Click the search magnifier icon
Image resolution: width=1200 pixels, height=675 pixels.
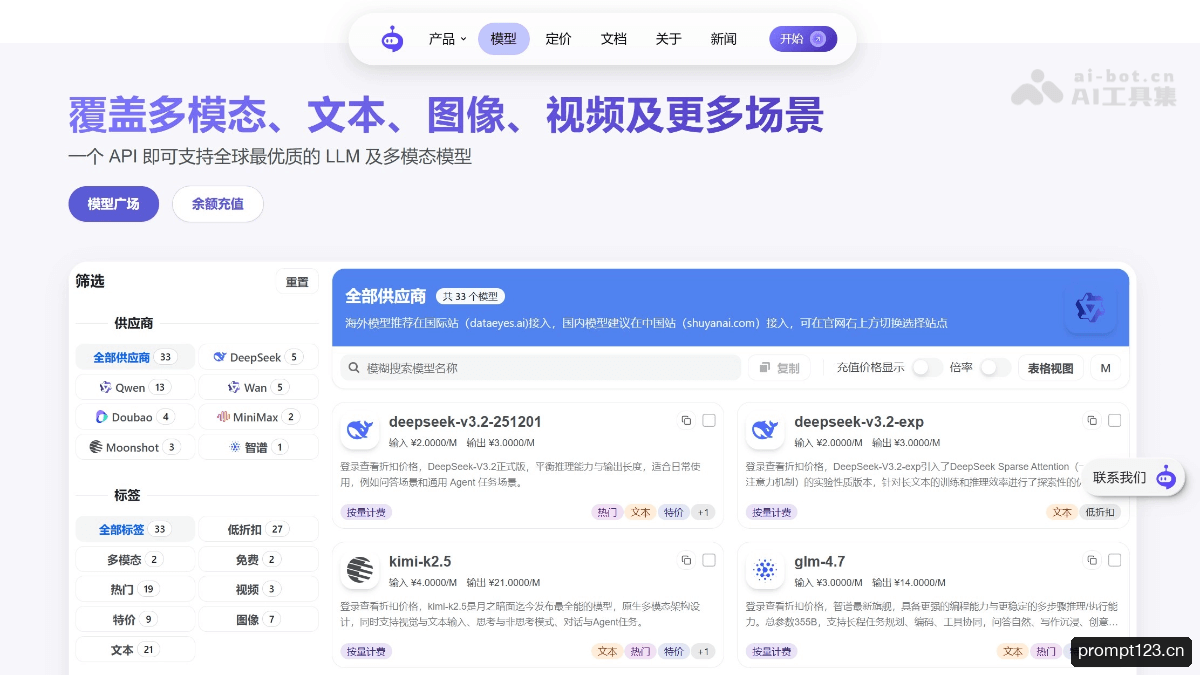tap(354, 368)
